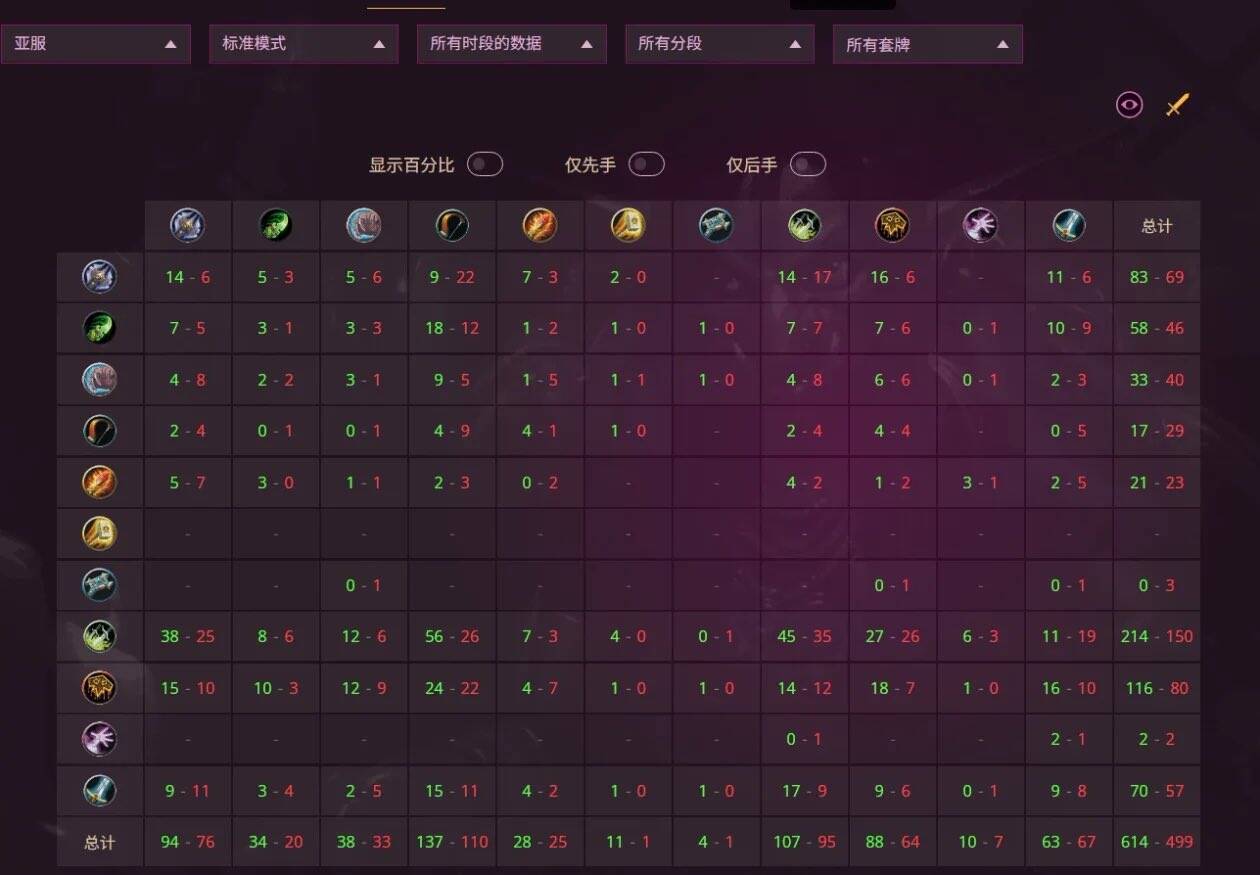Turn on the 仅先手 toggle
This screenshot has width=1260, height=875.
[646, 164]
